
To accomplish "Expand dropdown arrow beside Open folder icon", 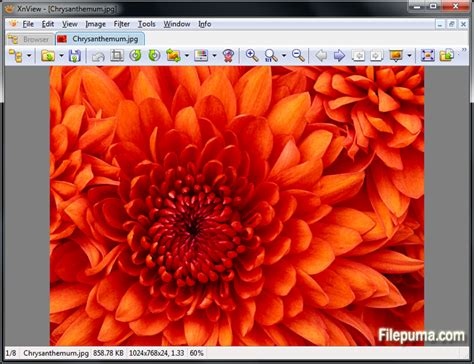I will pyautogui.click(x=61, y=55).
